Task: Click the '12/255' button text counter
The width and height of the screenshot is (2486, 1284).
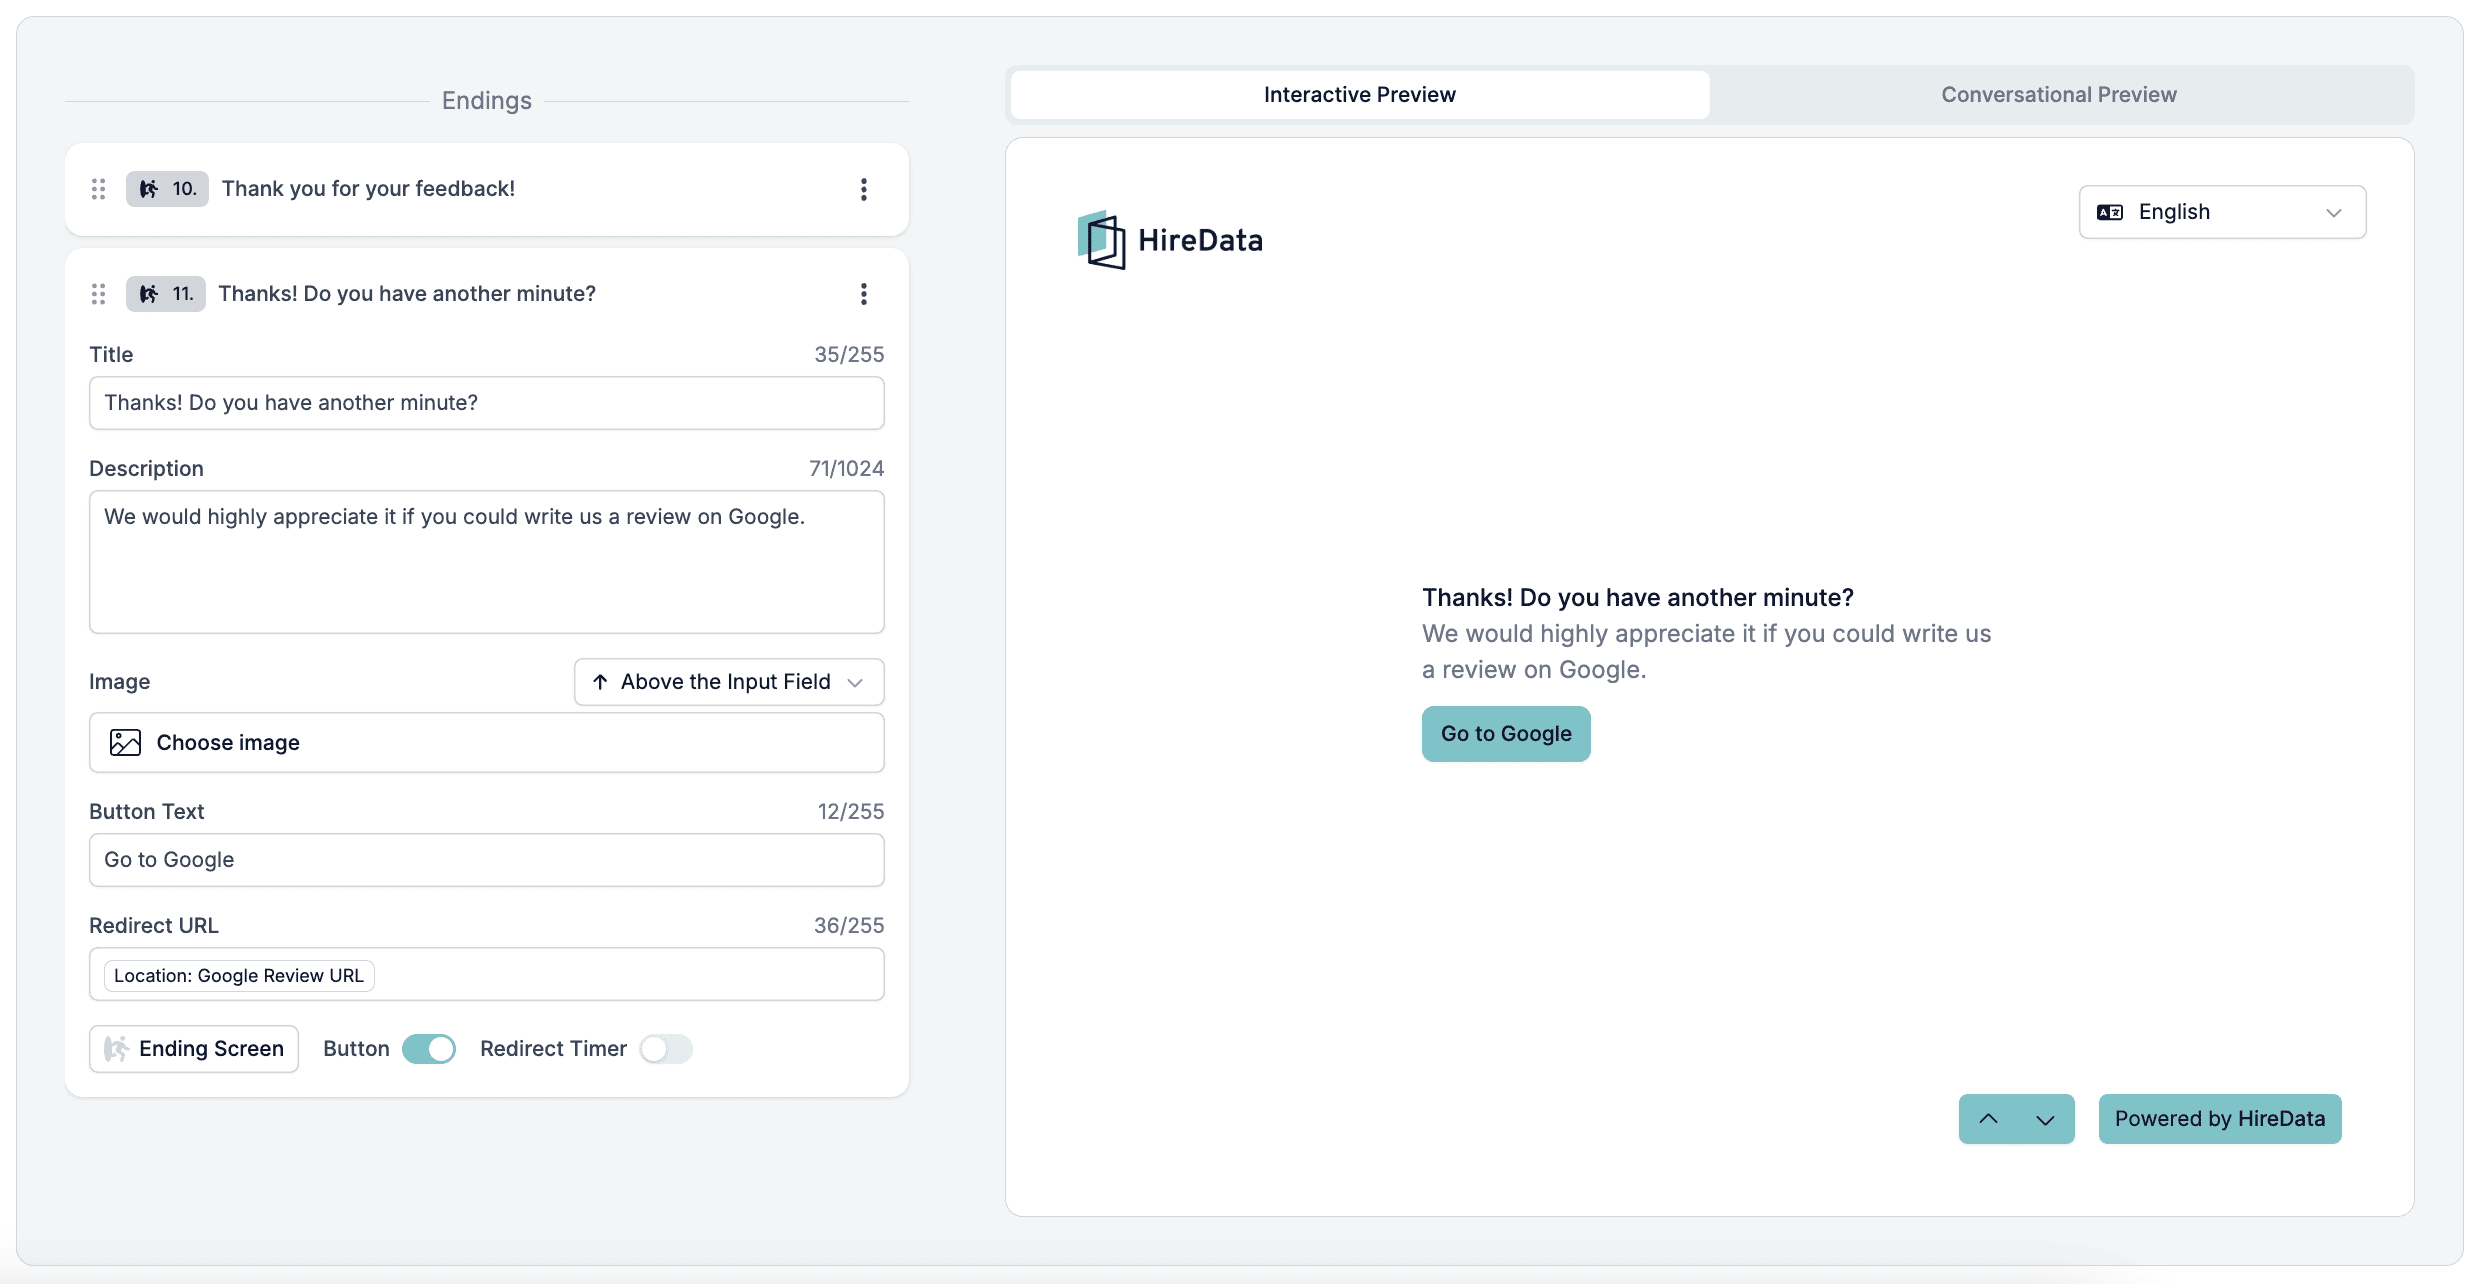Action: [851, 812]
